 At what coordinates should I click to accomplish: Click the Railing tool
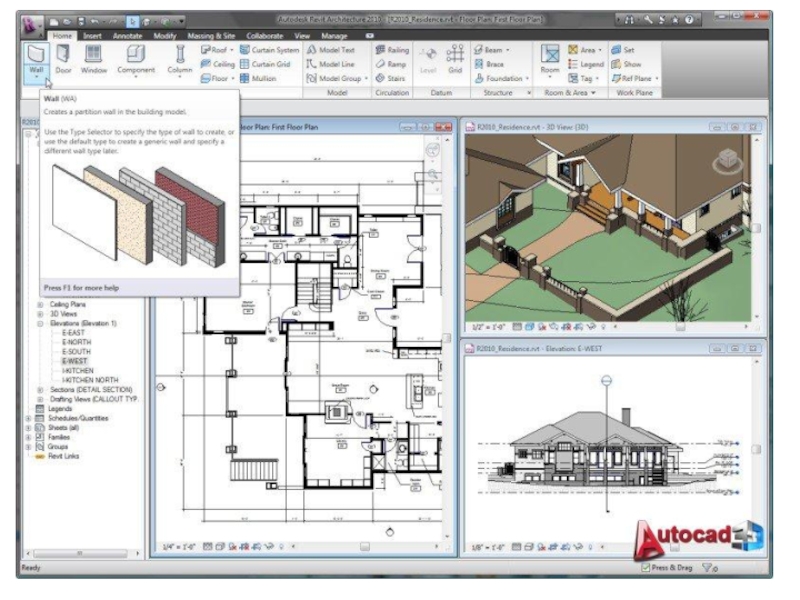tap(392, 50)
